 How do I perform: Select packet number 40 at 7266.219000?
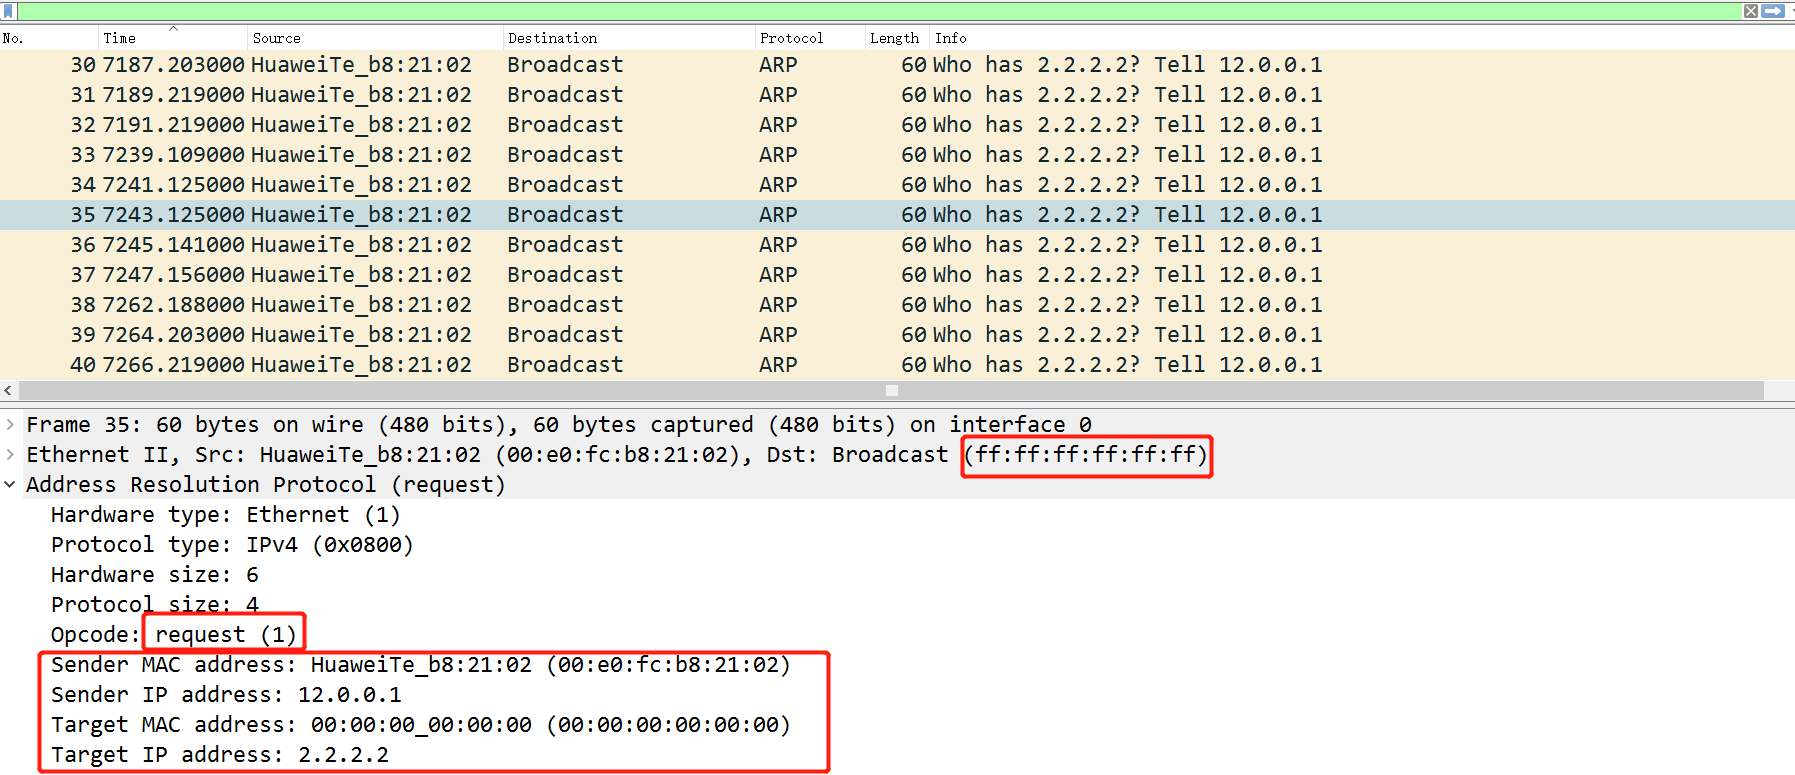[897, 365]
